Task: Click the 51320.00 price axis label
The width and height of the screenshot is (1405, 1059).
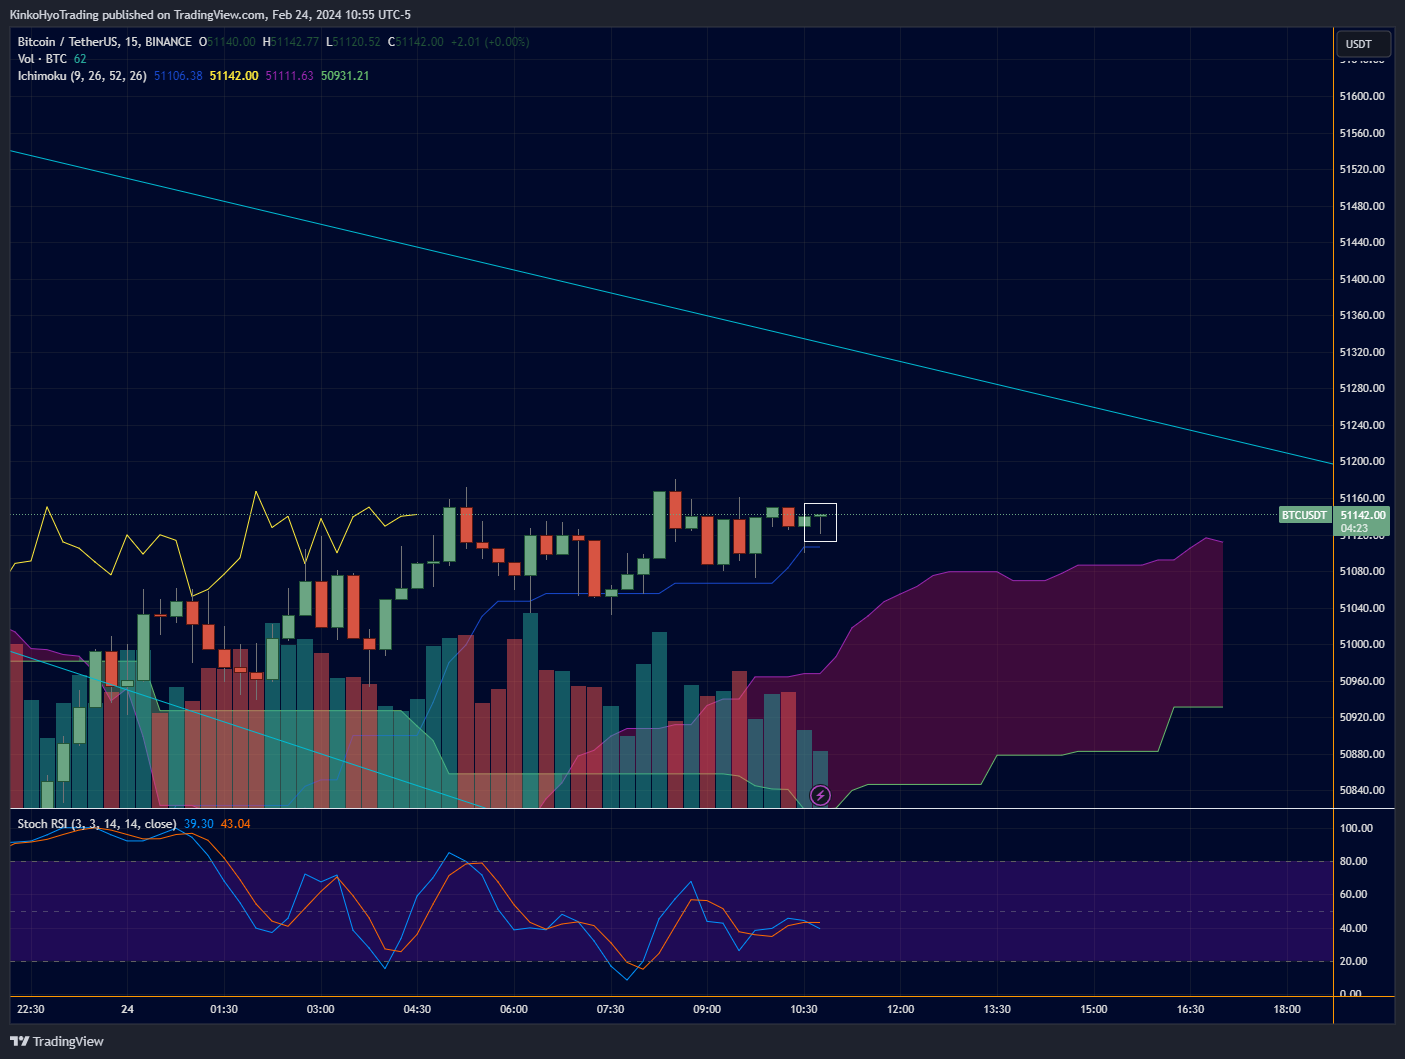Action: pos(1362,352)
